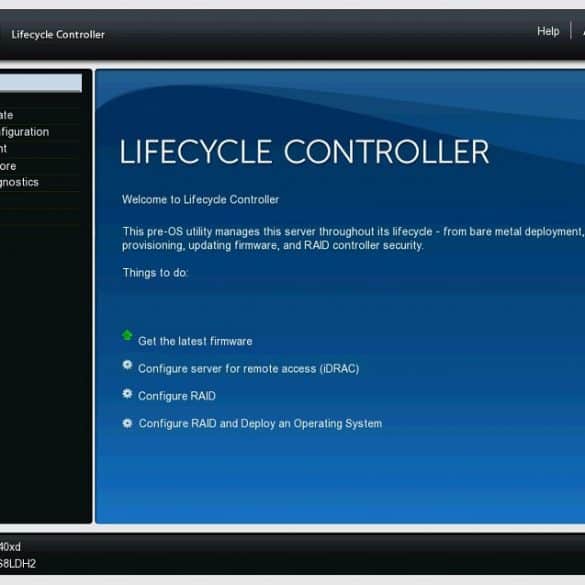Click the green firmware update arrow icon

pyautogui.click(x=127, y=335)
